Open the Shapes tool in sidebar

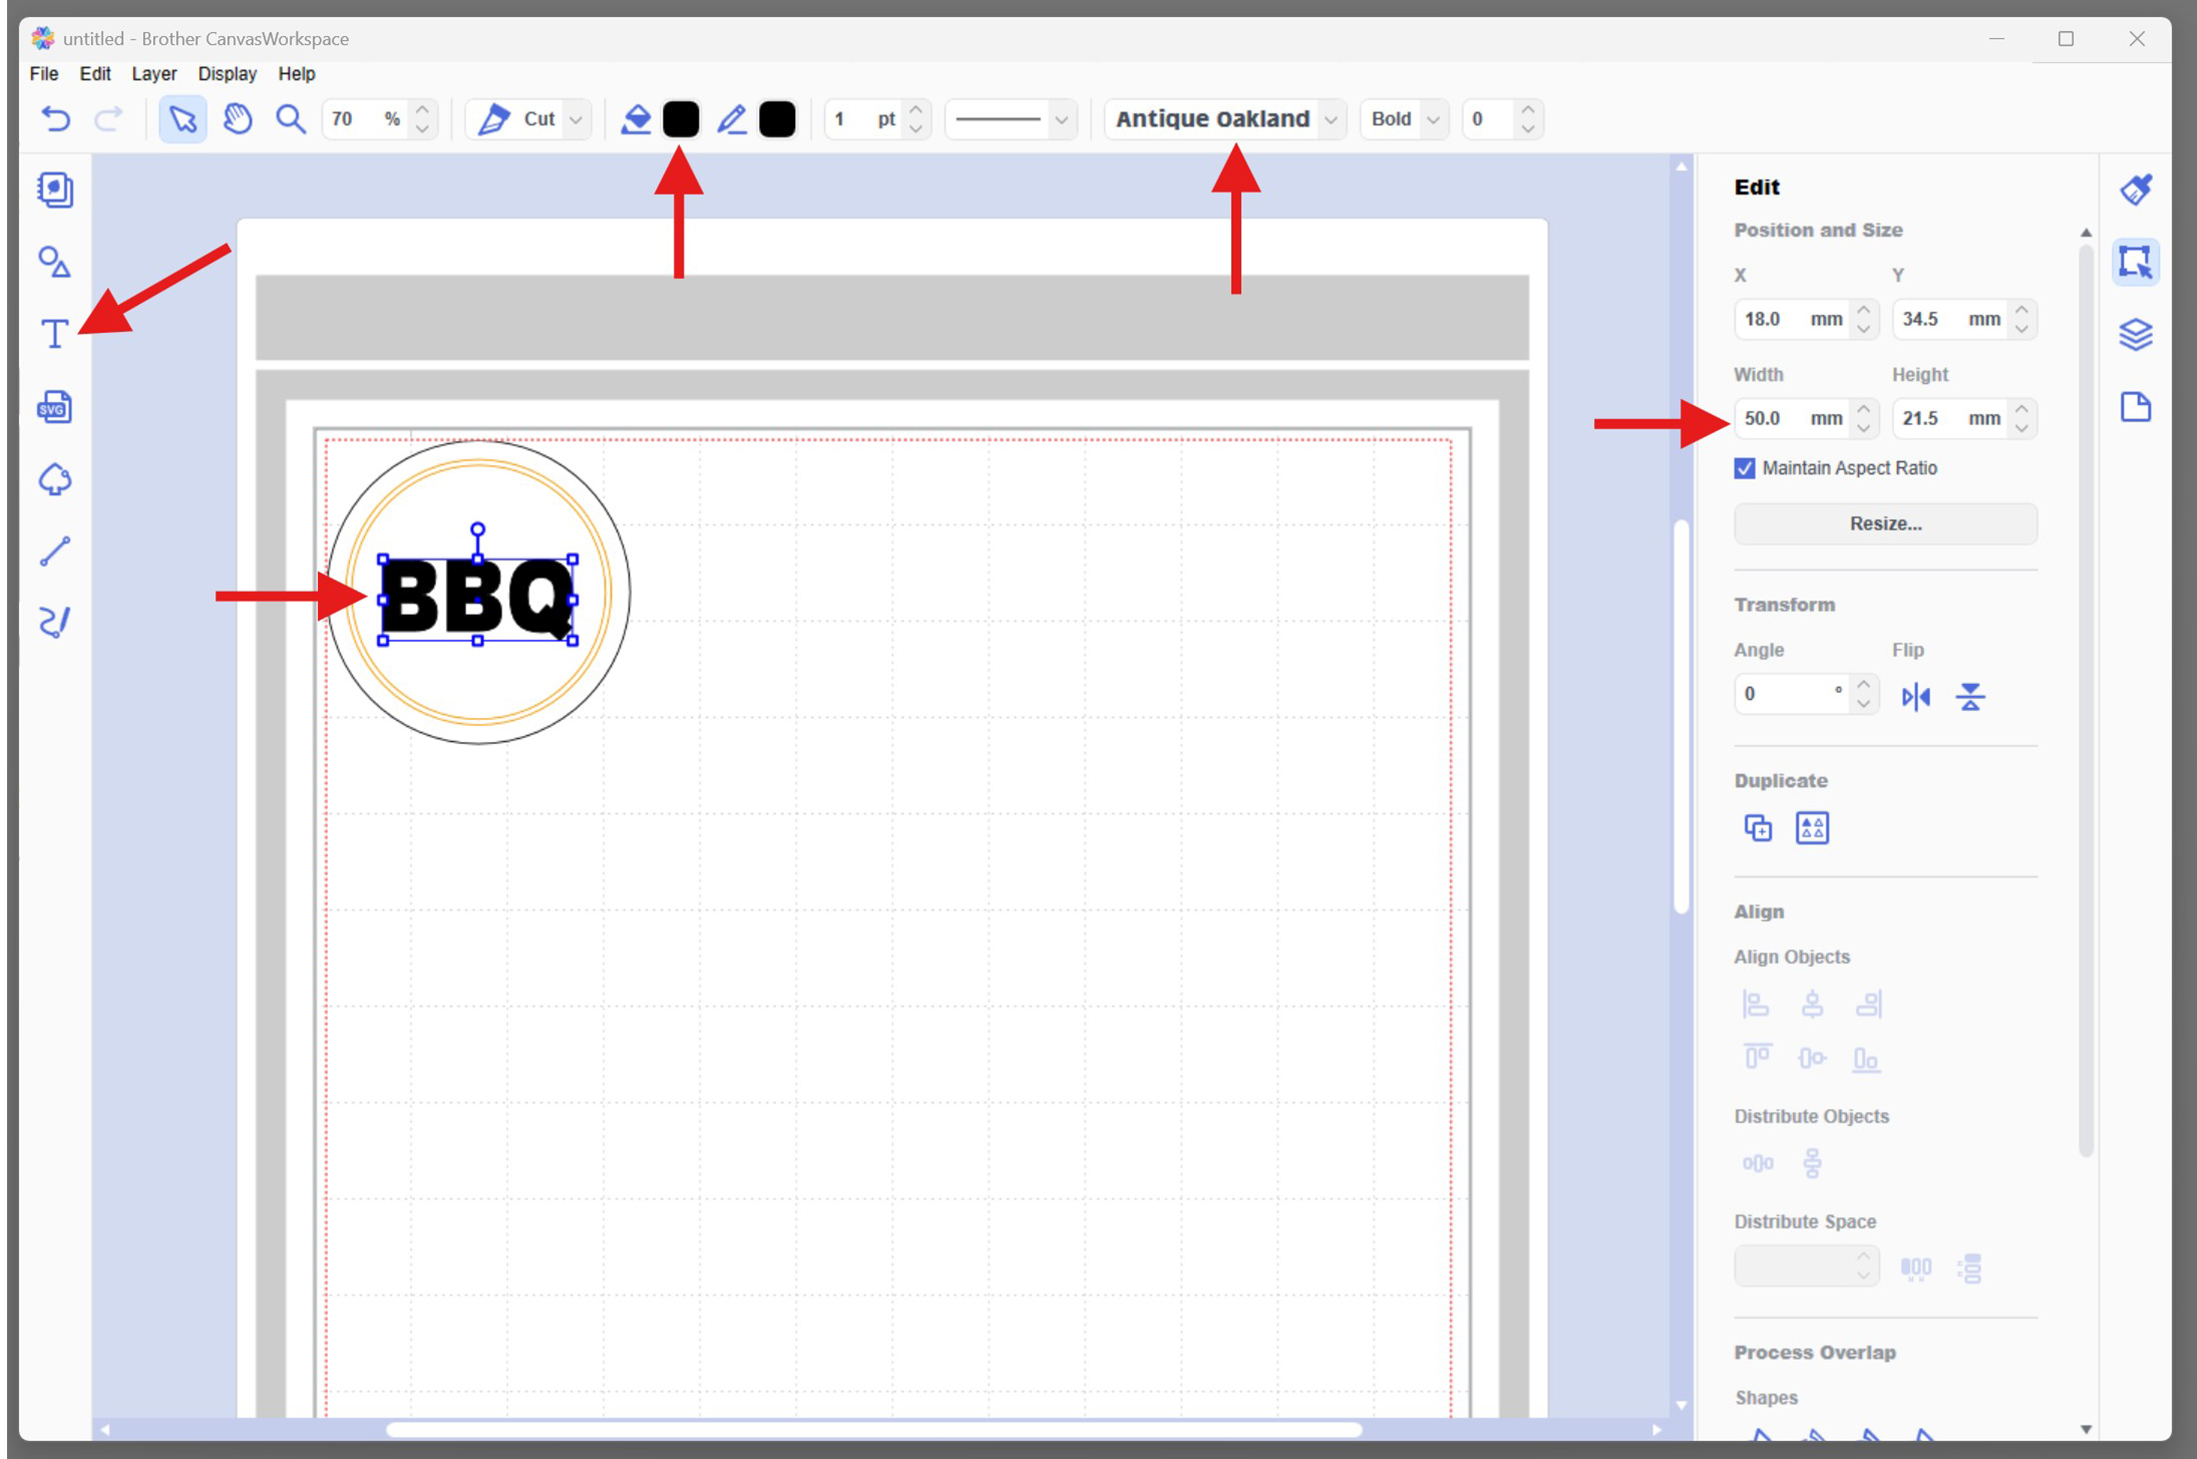55,262
